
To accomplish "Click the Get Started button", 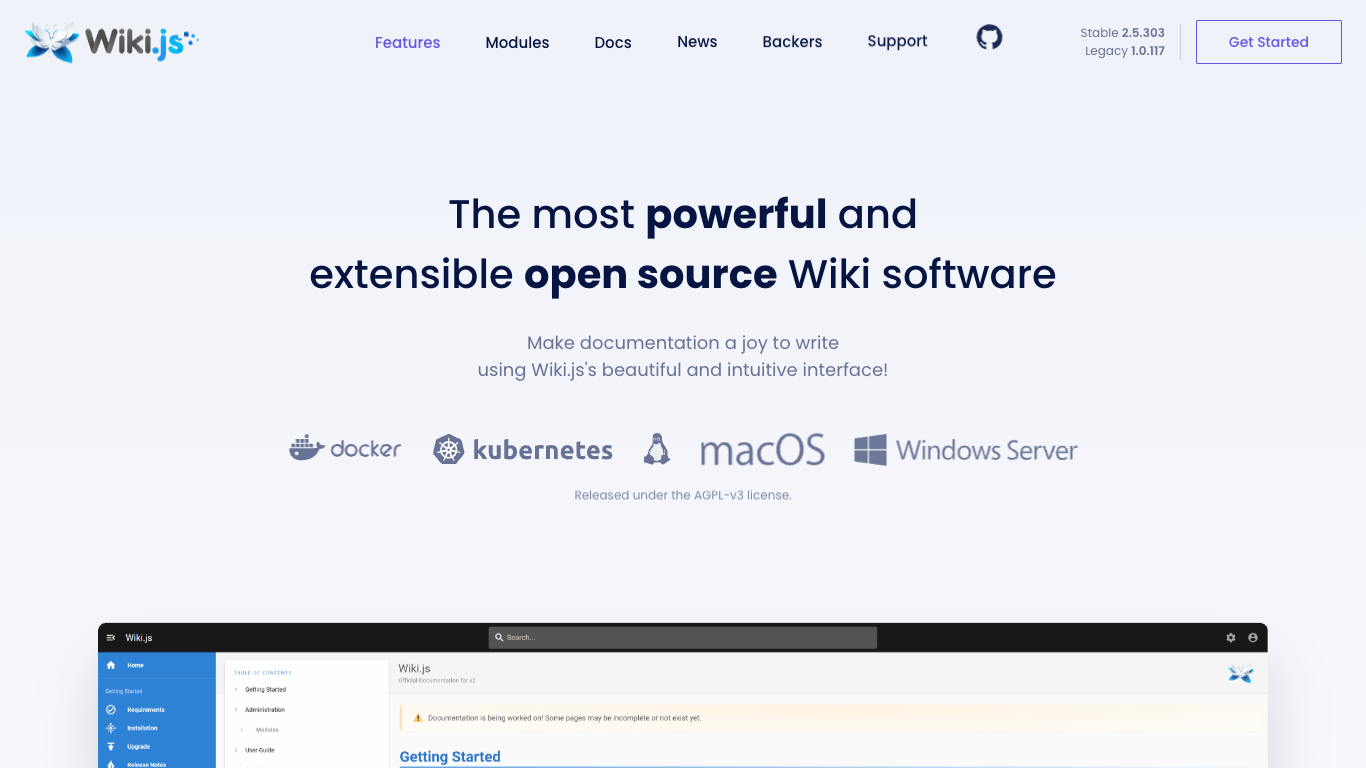I will click(1269, 42).
